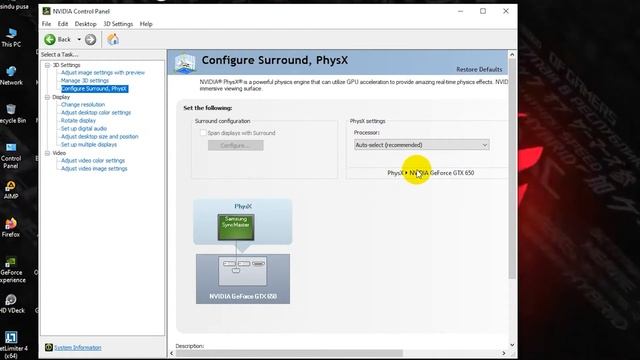Click the vertical scrollbar up arrow
The image size is (640, 360).
(512, 54)
